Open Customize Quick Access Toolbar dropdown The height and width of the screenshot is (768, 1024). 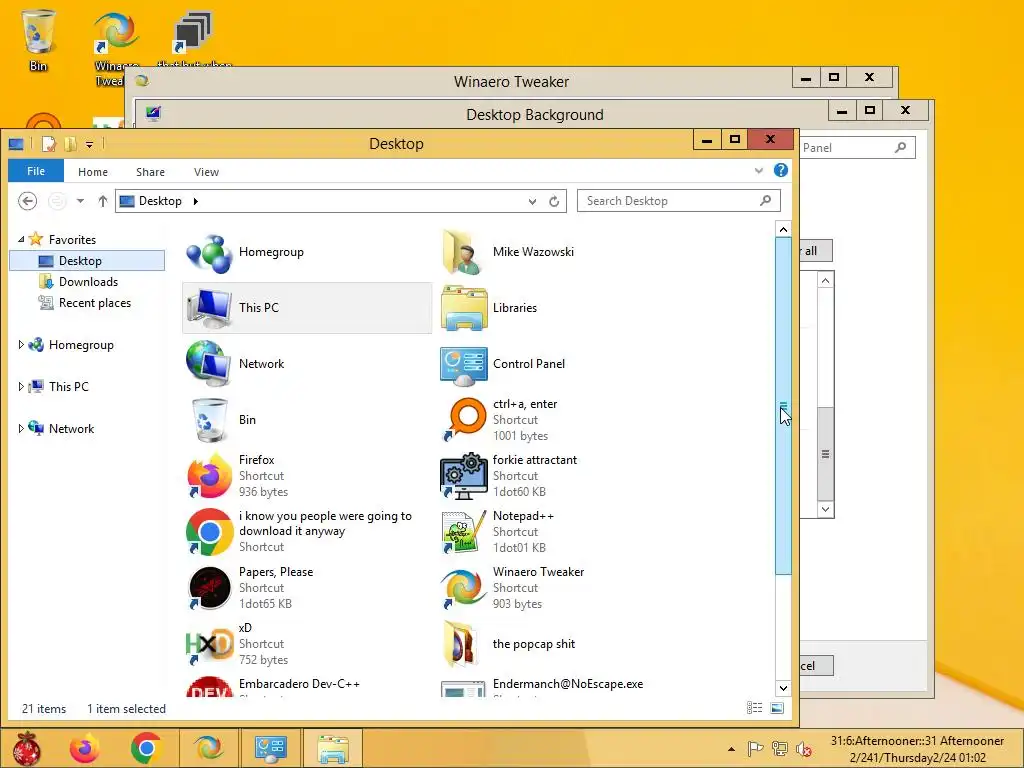tap(89, 144)
